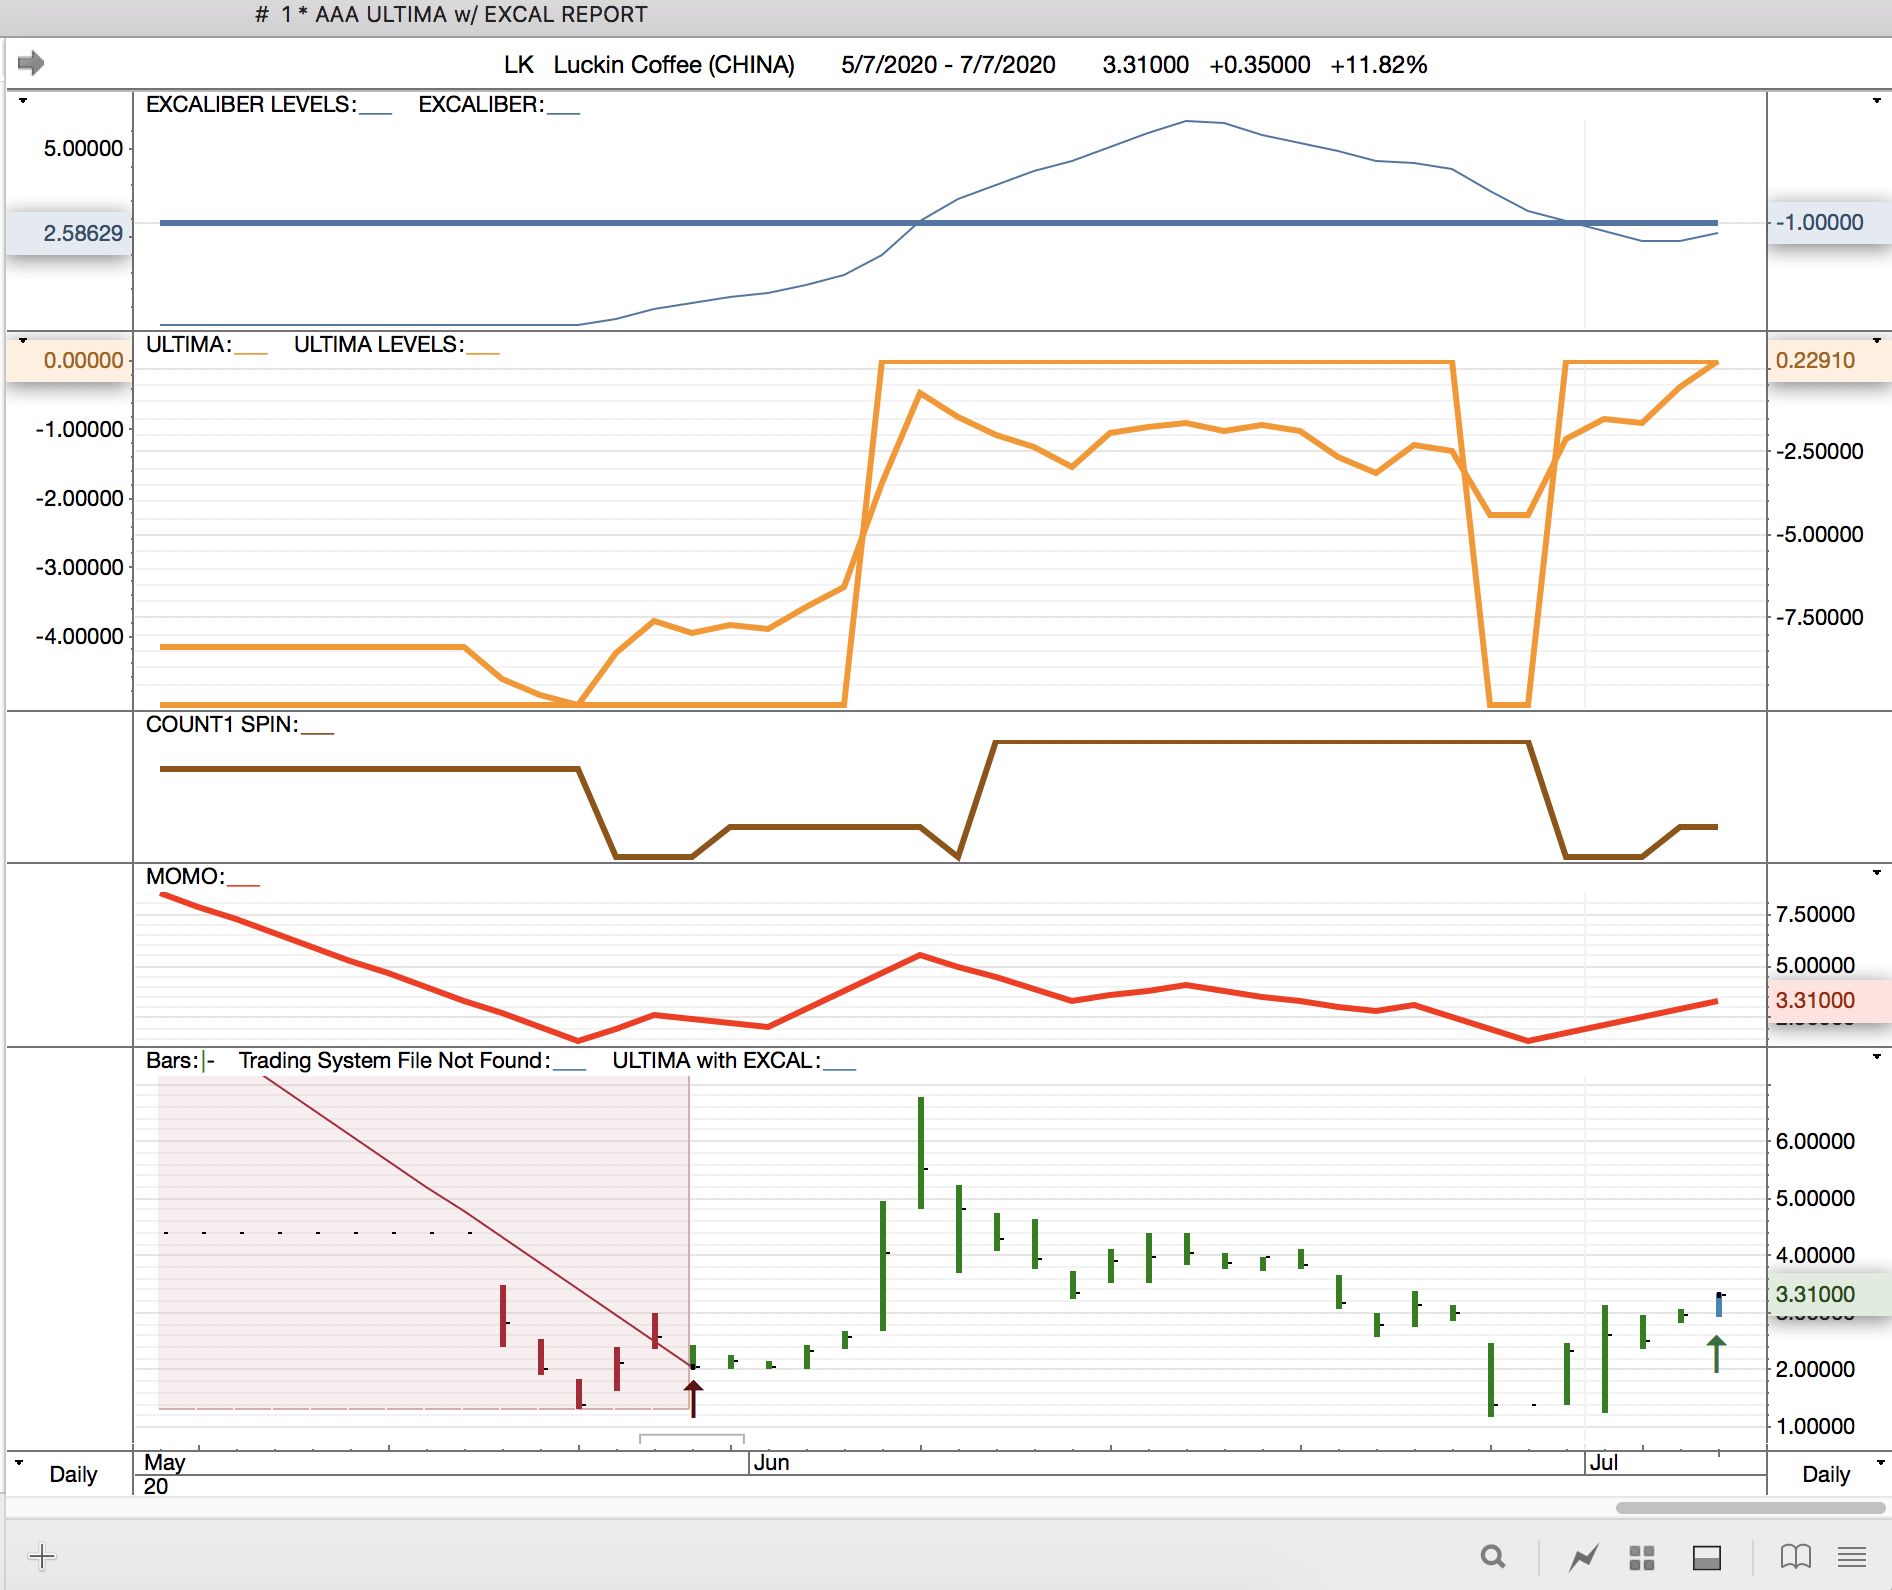This screenshot has width=1892, height=1590.
Task: Select the lightning-bolt chart line icon
Action: point(1583,1557)
